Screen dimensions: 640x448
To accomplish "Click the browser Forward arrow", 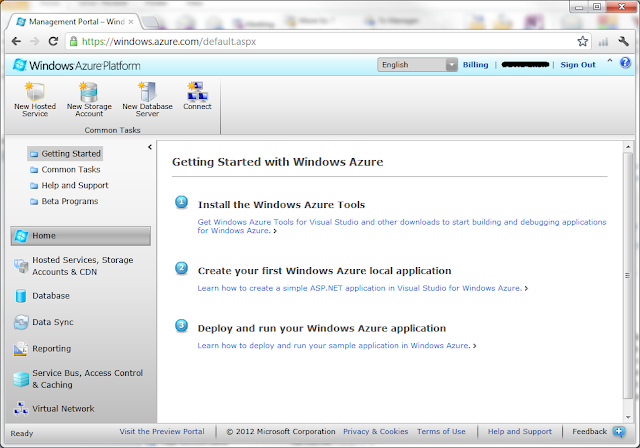I will click(x=35, y=41).
